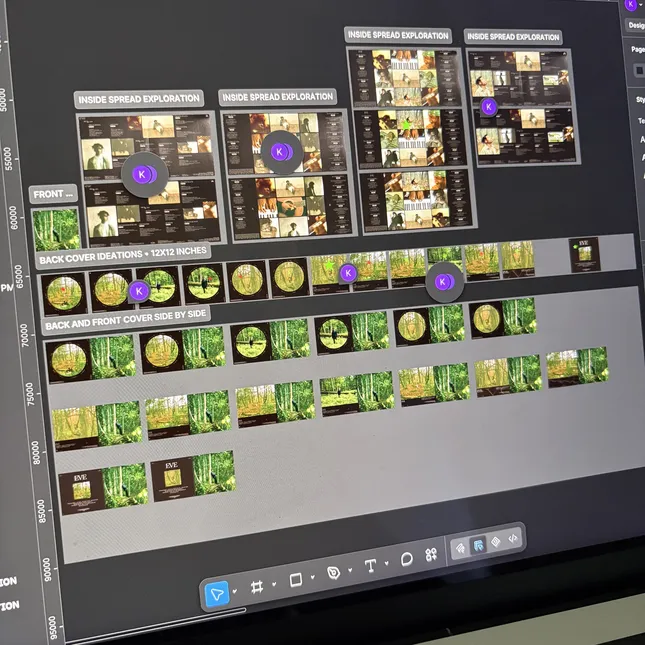Select BACK AND FRONT COVER SIDE BY SIDE label

click(x=126, y=320)
